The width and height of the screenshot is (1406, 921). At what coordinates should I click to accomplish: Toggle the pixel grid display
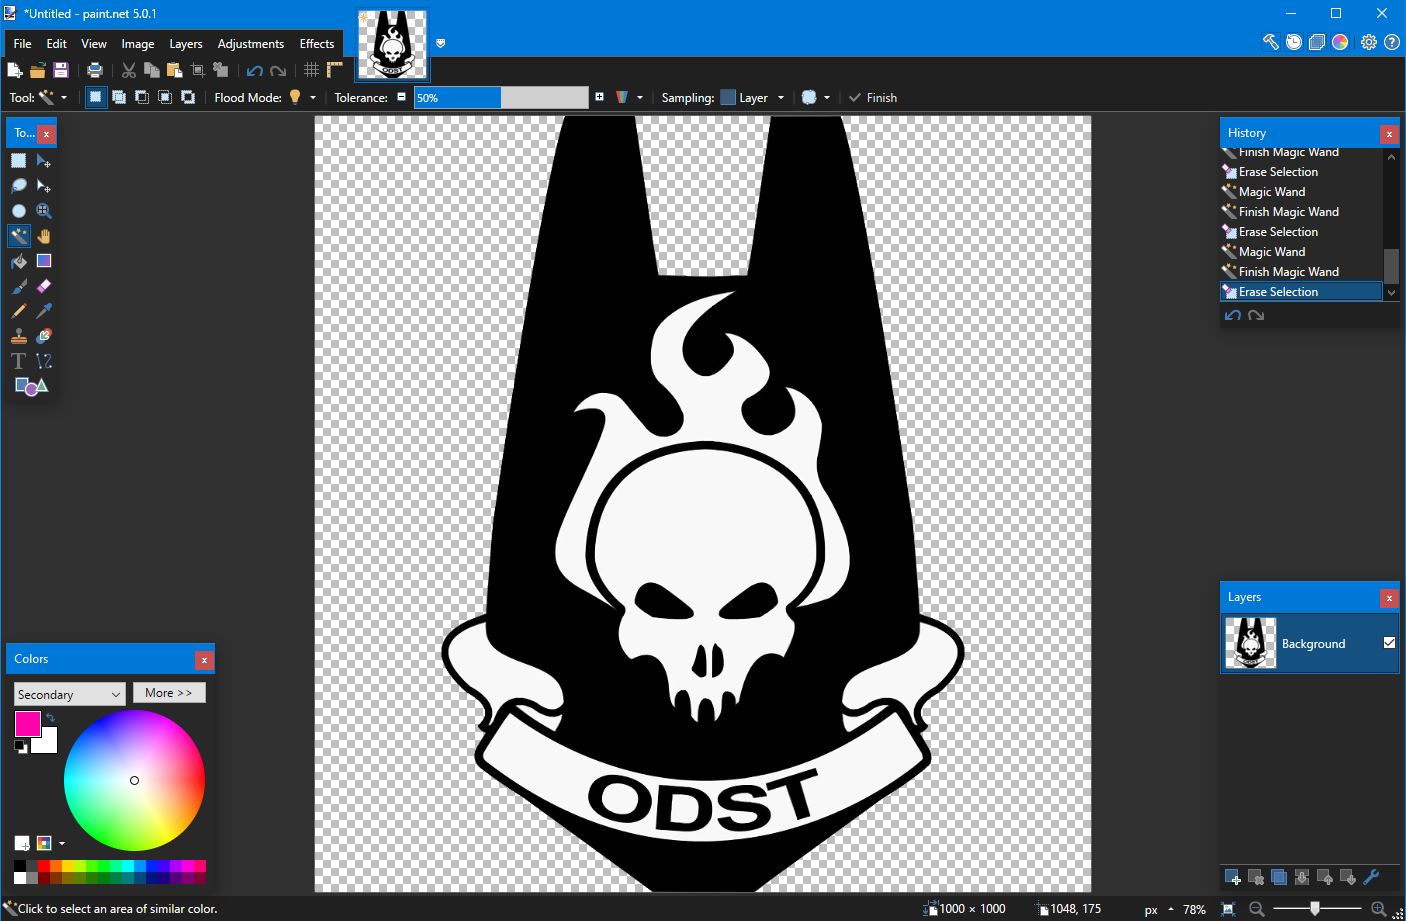click(x=312, y=70)
